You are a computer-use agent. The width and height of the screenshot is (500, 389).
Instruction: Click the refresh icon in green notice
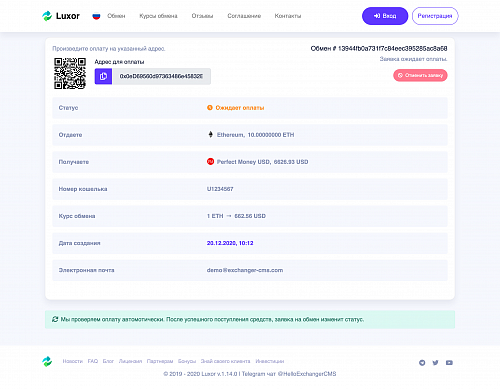point(55,319)
